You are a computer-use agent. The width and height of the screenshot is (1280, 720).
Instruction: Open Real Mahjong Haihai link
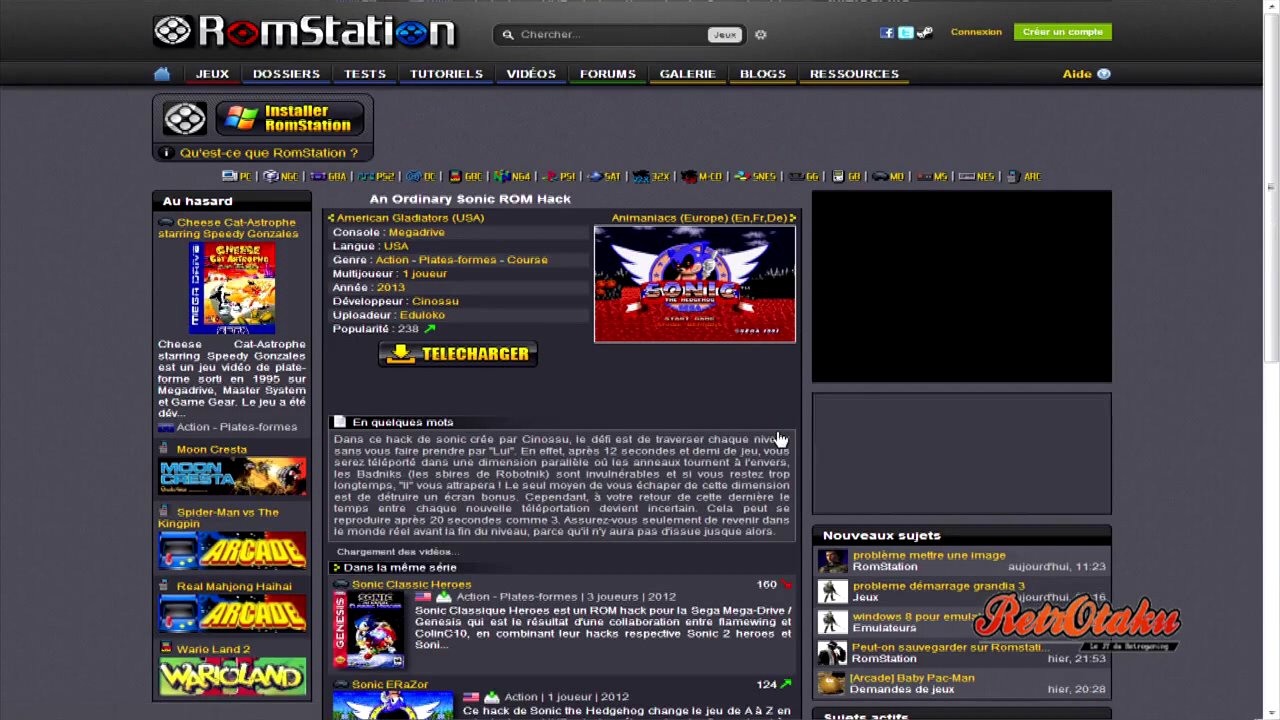point(234,587)
